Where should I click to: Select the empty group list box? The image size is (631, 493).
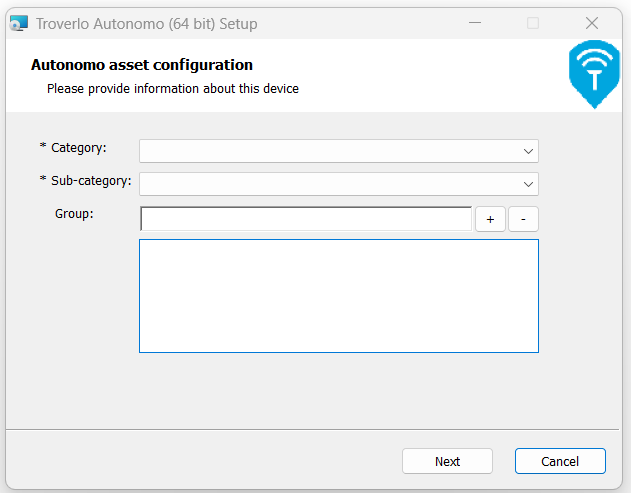[339, 296]
